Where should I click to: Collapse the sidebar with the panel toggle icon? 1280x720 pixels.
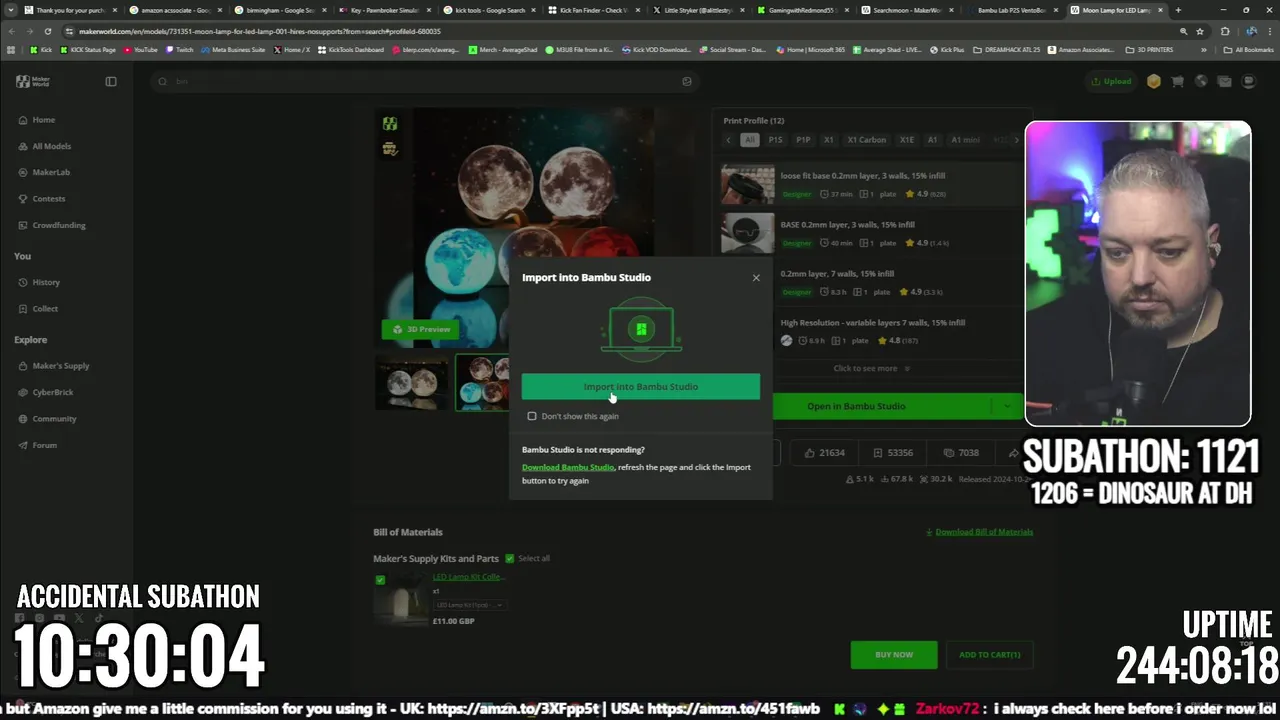(111, 82)
